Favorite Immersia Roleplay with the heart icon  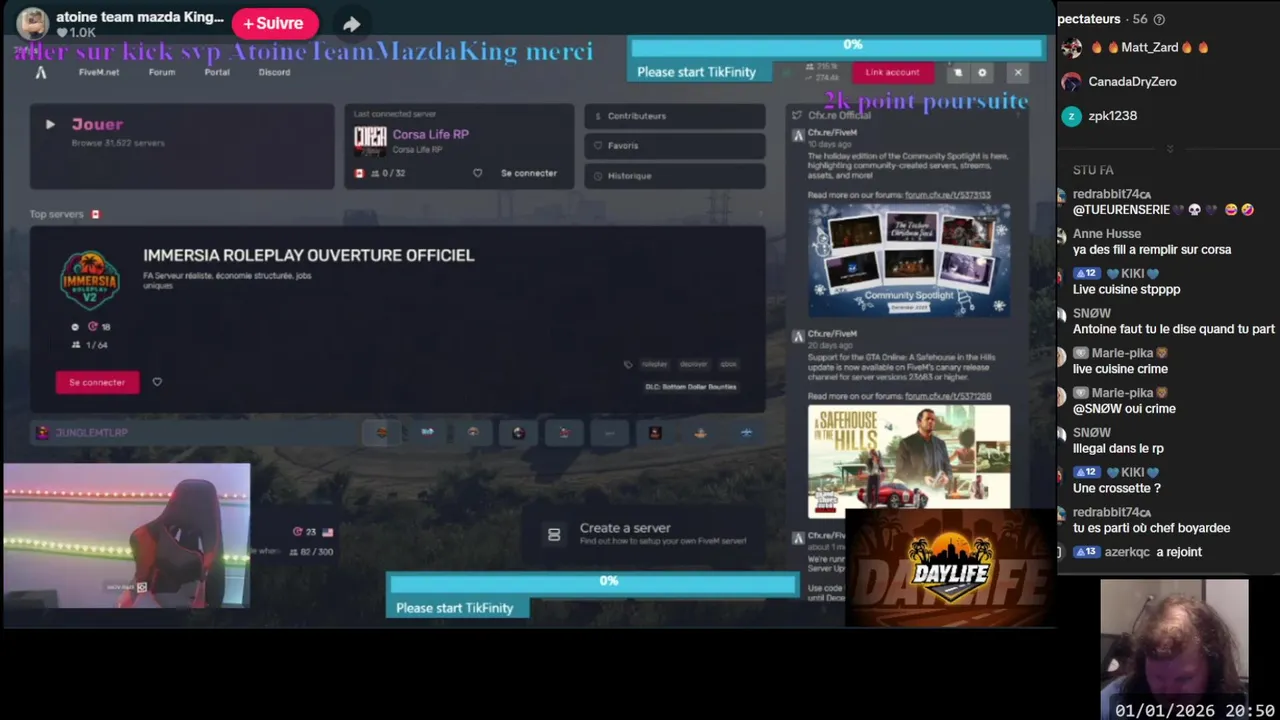(157, 382)
